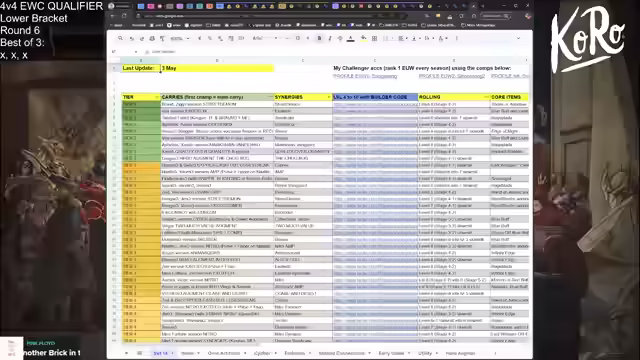Image resolution: width=640 pixels, height=360 pixels.
Task: Click the BUILDER CODE column header cell
Action: point(375,97)
